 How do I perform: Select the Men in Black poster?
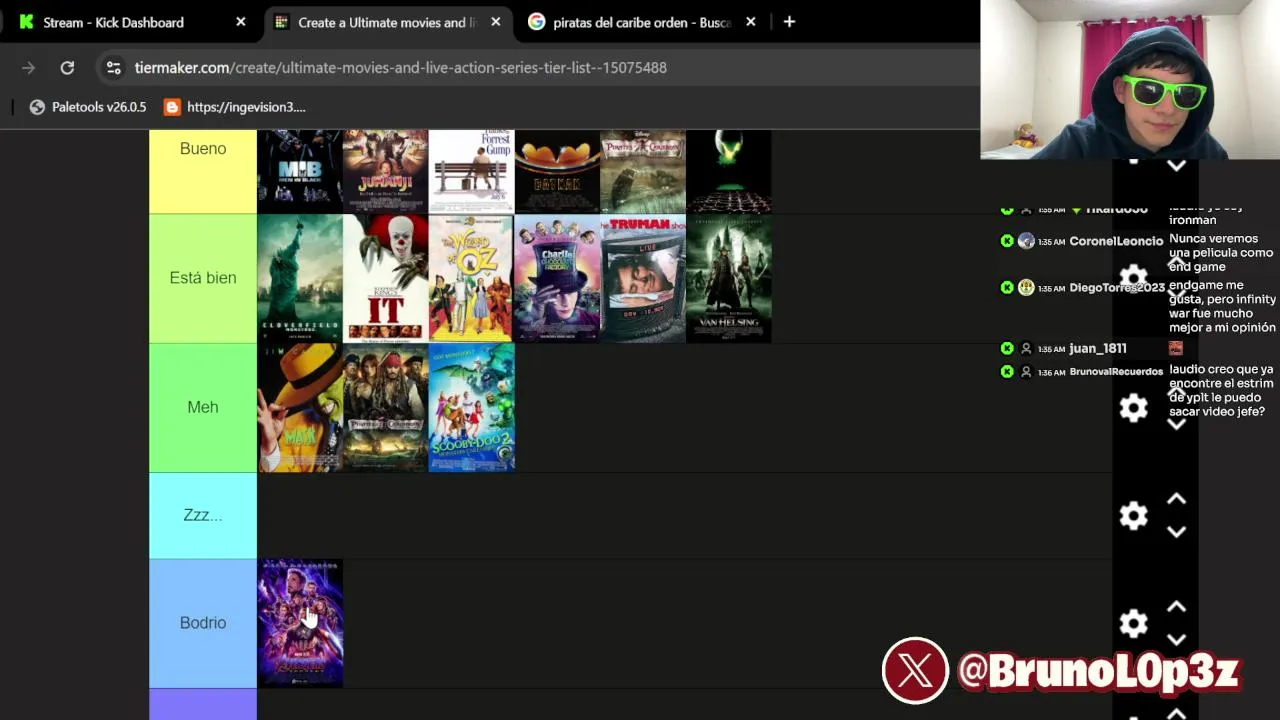tap(300, 171)
